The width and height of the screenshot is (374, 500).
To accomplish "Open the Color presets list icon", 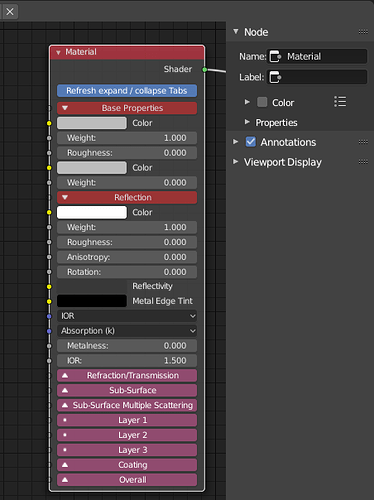I will (340, 102).
